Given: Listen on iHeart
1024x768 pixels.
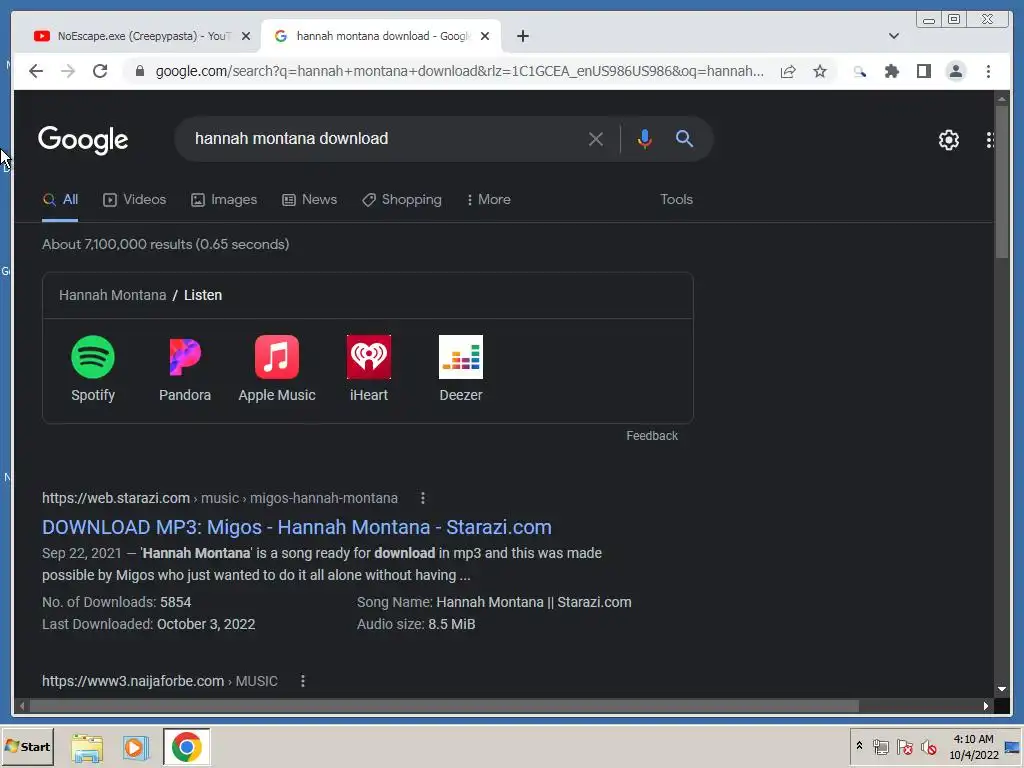Looking at the screenshot, I should [369, 369].
